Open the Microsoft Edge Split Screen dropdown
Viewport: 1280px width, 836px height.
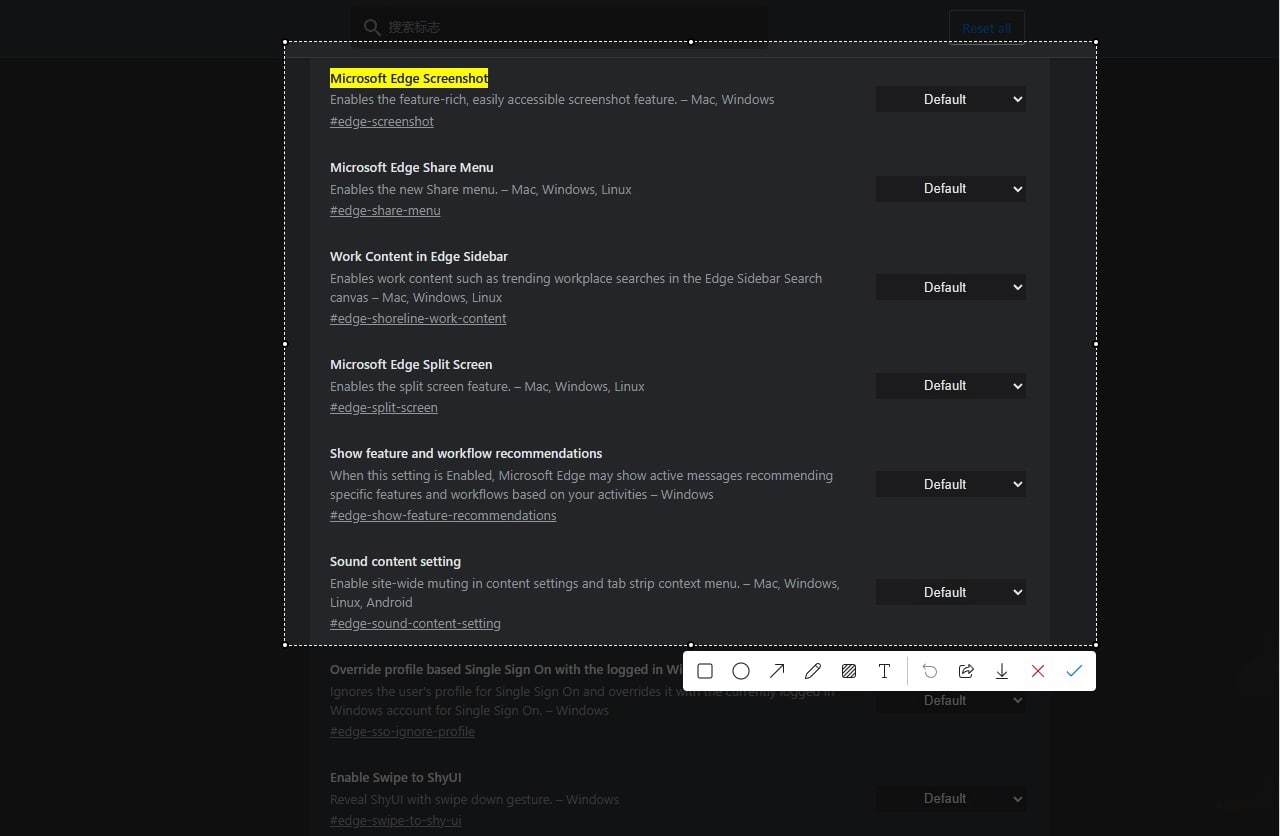coord(951,385)
